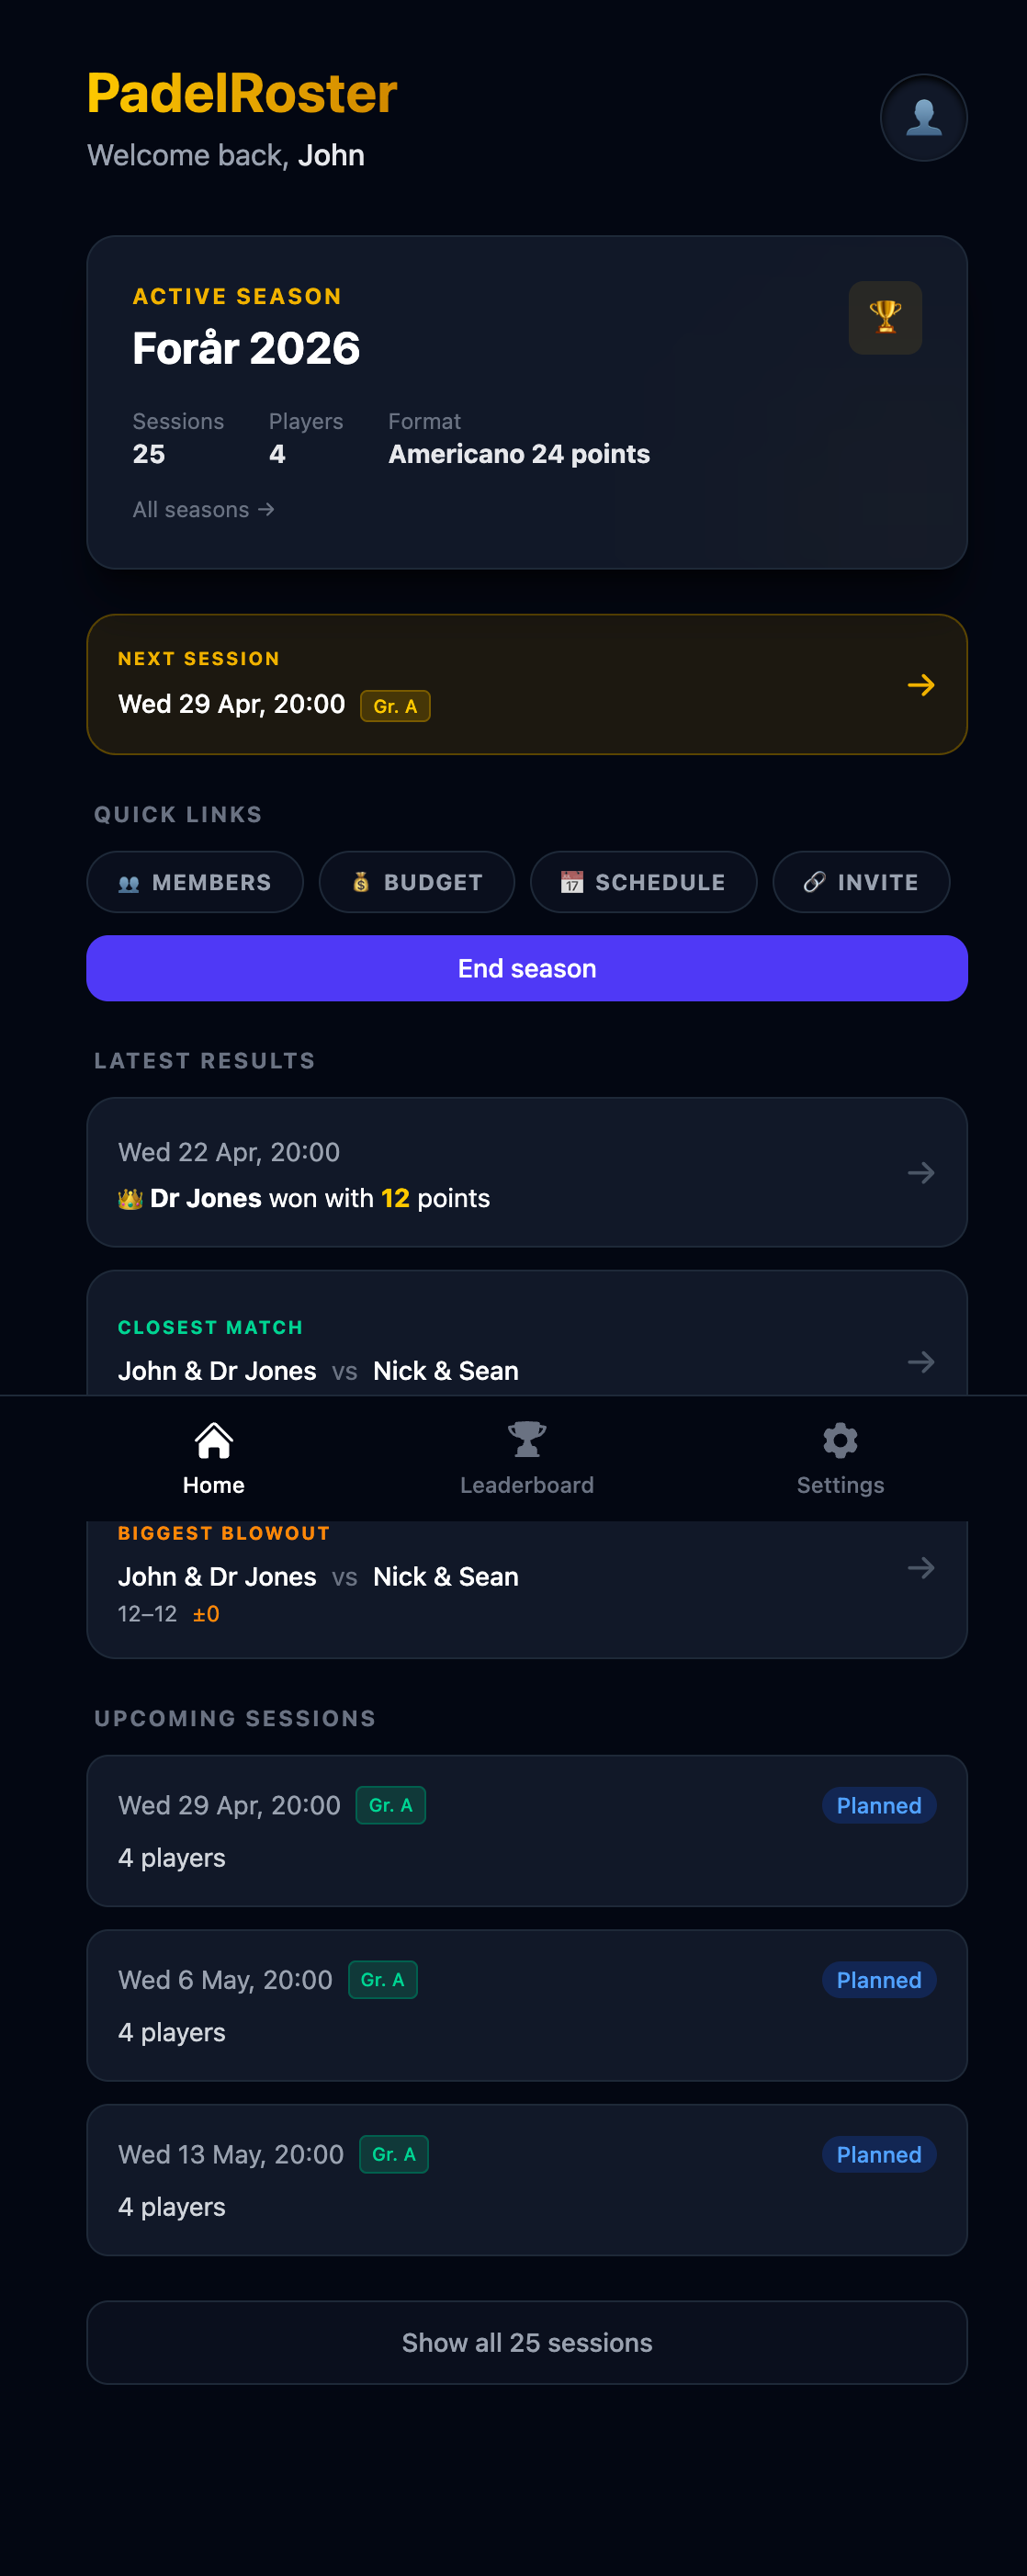This screenshot has width=1027, height=2576.
Task: Open the Settings gear icon in bottom navigation
Action: 839,1438
